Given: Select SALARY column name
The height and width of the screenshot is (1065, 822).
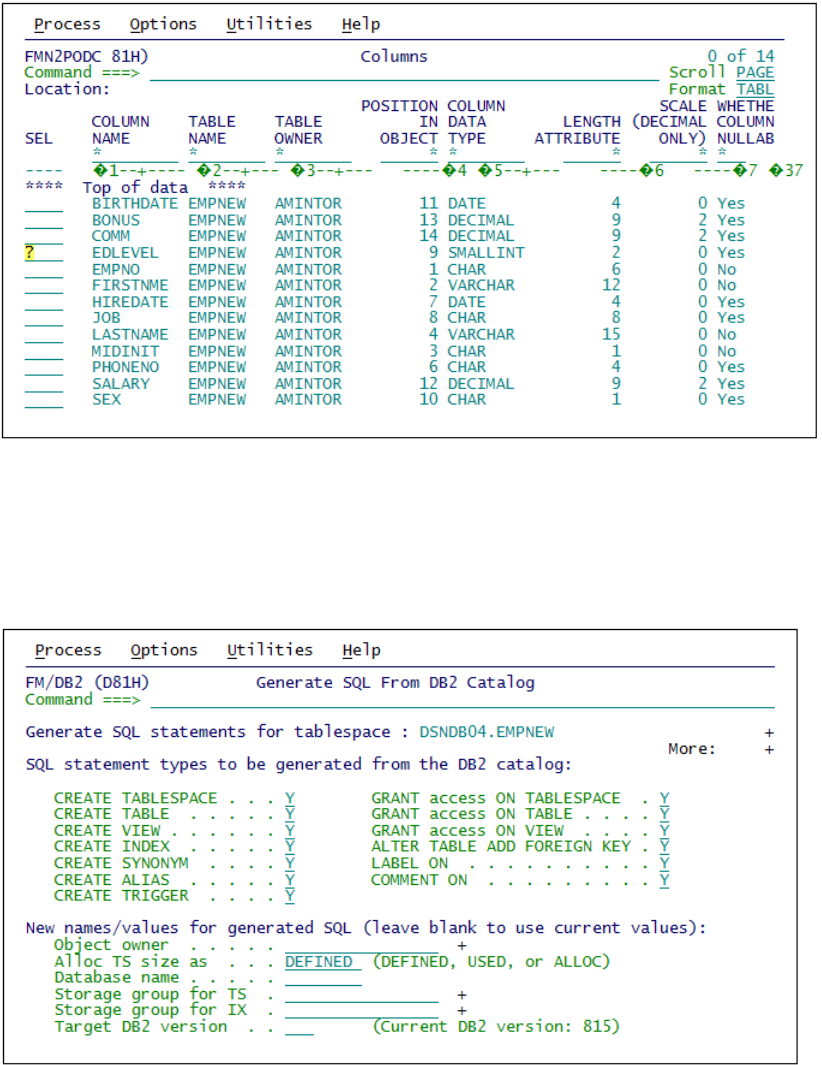Looking at the screenshot, I should pos(121,384).
